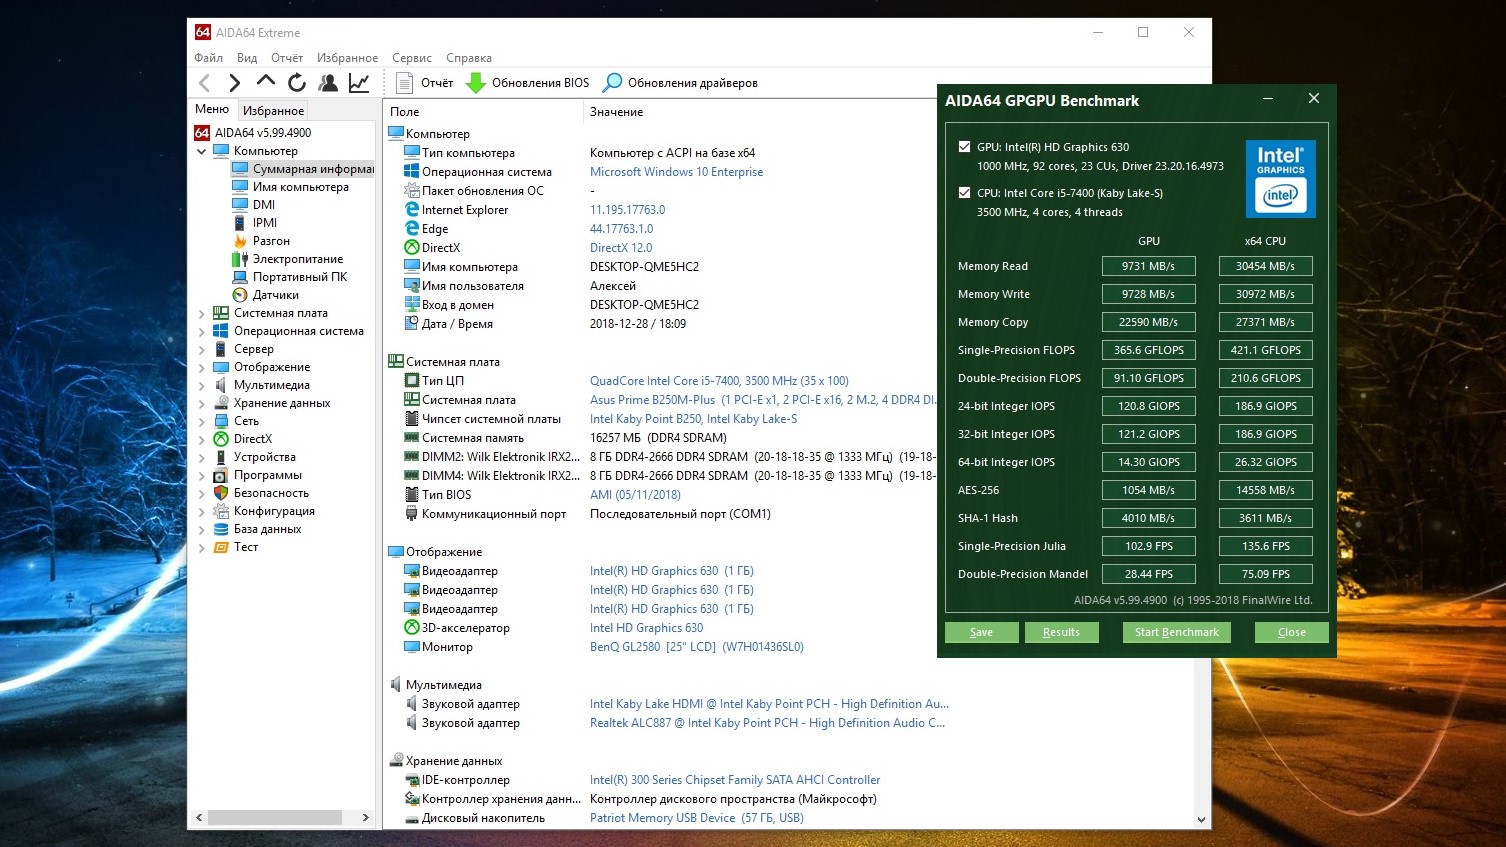Expand the Системная плата tree node
Image resolution: width=1506 pixels, height=847 pixels.
coord(202,313)
